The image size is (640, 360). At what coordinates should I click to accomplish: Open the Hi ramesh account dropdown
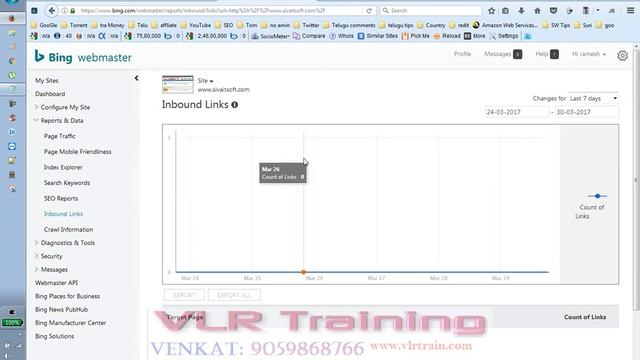(x=589, y=54)
